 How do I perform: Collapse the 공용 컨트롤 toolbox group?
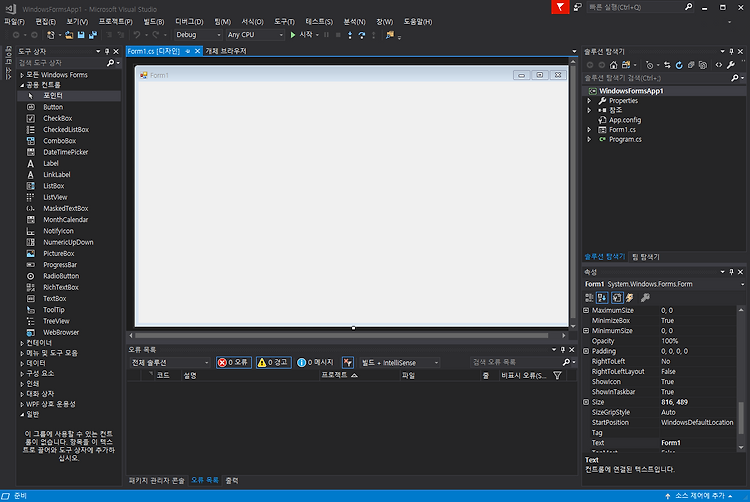tap(22, 85)
